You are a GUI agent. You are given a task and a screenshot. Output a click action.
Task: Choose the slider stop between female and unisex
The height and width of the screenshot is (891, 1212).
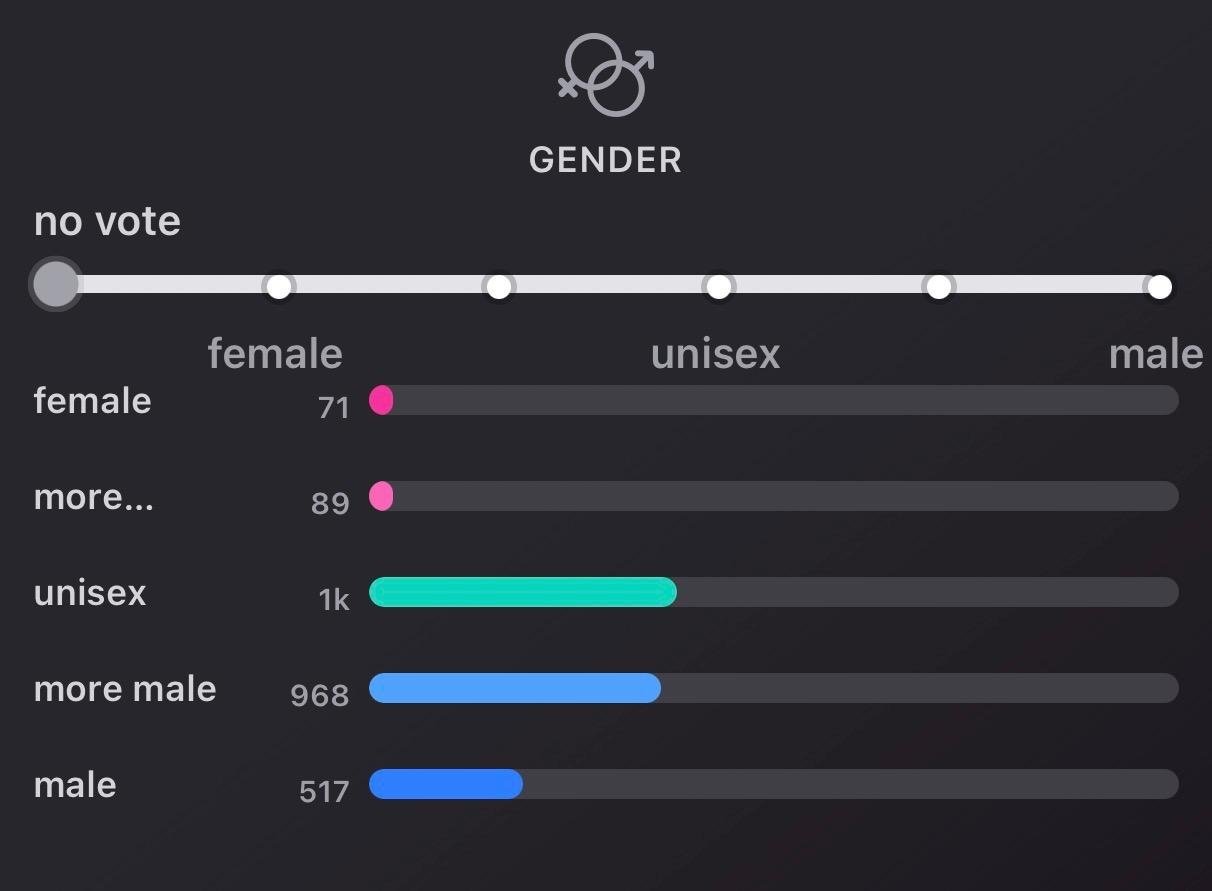coord(498,287)
